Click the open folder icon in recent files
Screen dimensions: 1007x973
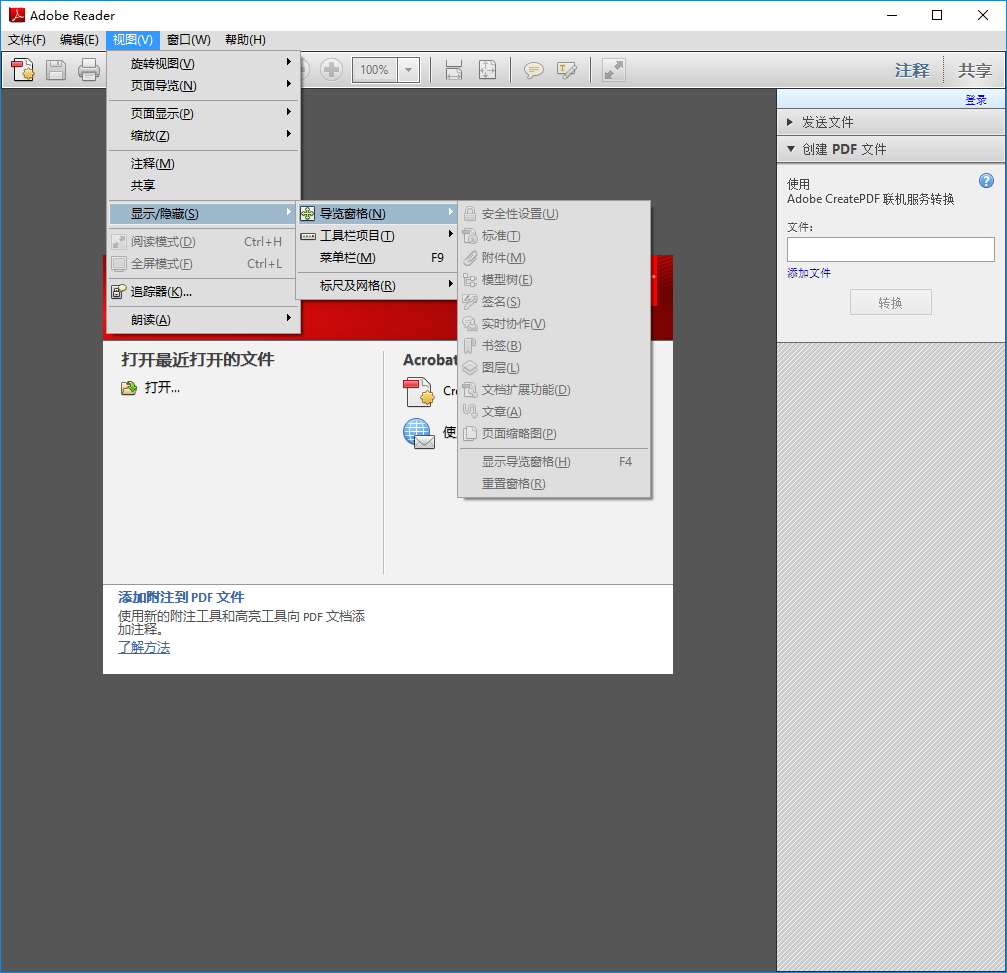(128, 387)
